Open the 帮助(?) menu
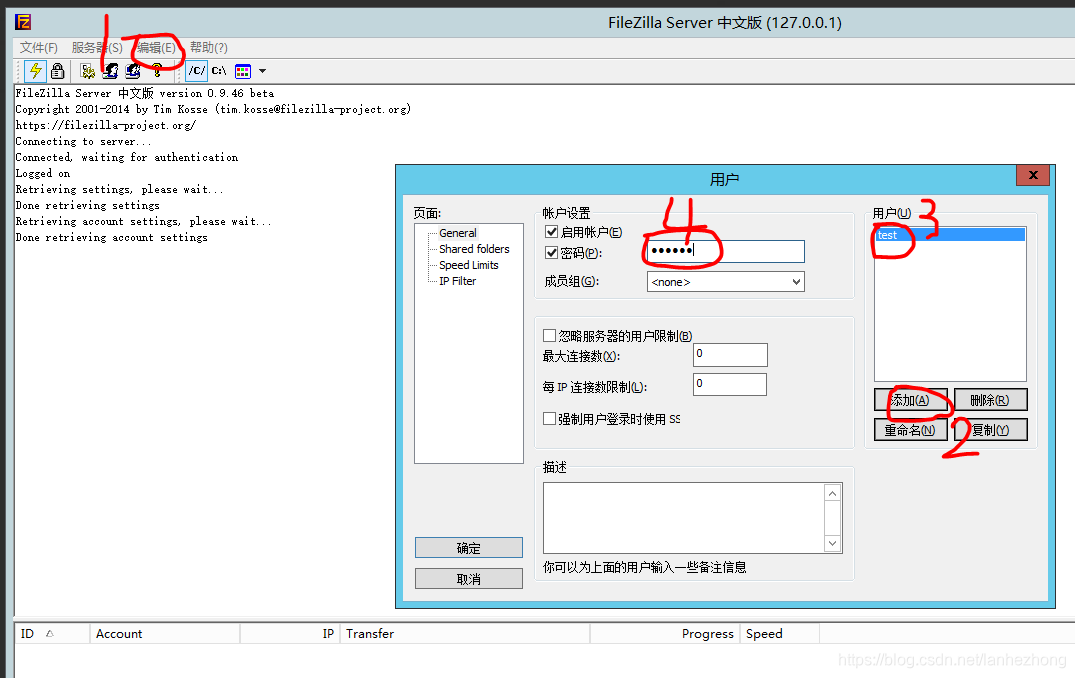The width and height of the screenshot is (1075, 678). click(208, 47)
